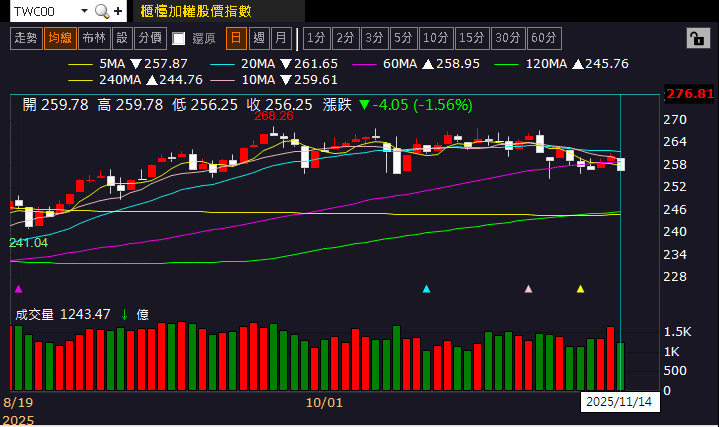719x427 pixels.
Task: Click the 收 256.25 close value
Action: (x=279, y=105)
